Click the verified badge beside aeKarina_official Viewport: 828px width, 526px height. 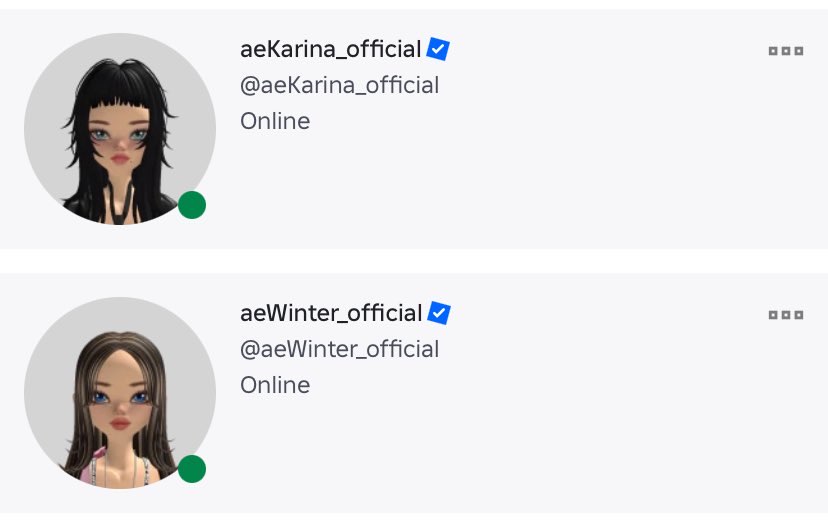438,49
